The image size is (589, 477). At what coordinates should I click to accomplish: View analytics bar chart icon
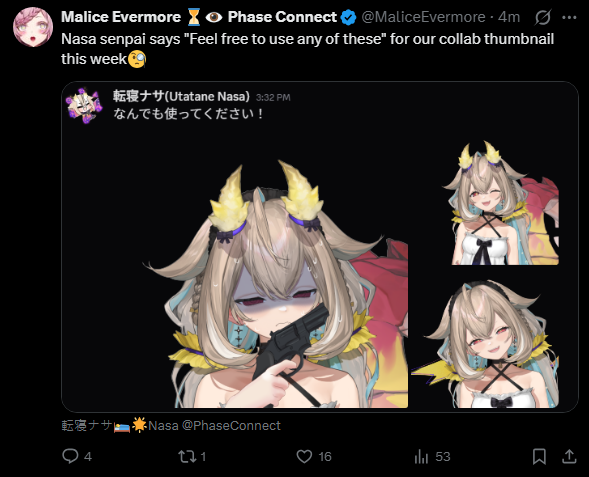click(421, 457)
